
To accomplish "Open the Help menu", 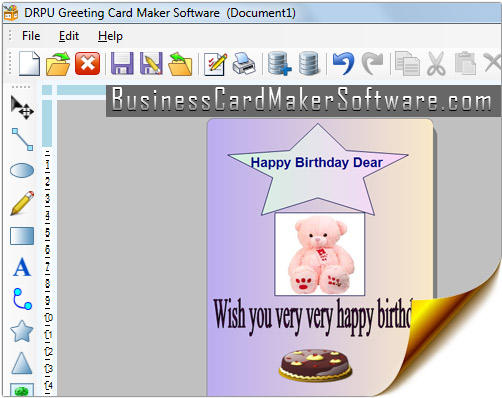I will click(110, 36).
